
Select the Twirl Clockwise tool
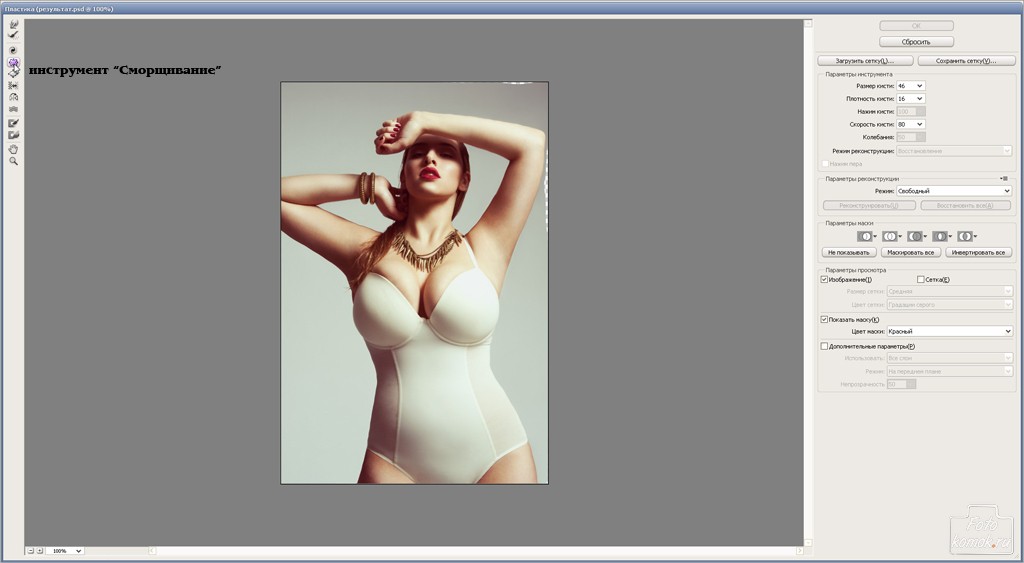(x=13, y=50)
